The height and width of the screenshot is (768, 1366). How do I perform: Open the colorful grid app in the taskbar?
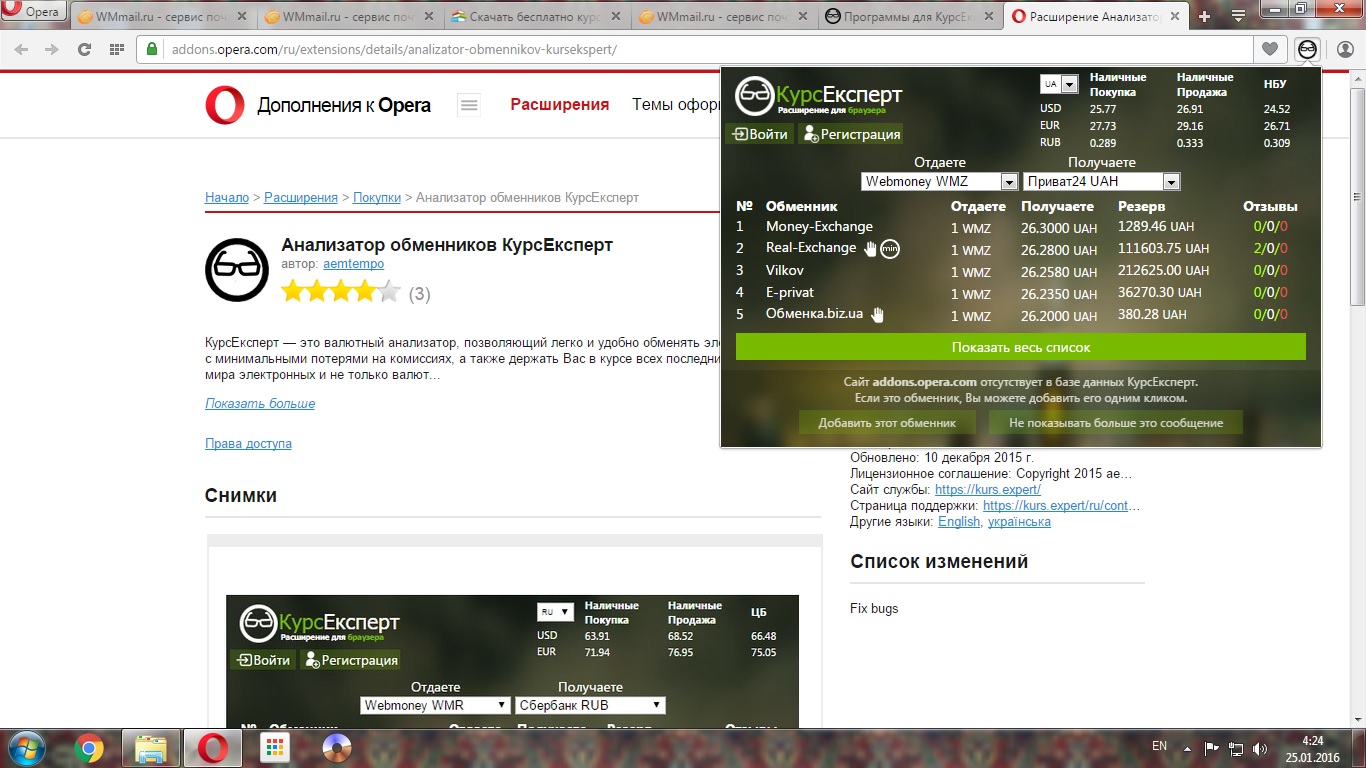pyautogui.click(x=274, y=747)
